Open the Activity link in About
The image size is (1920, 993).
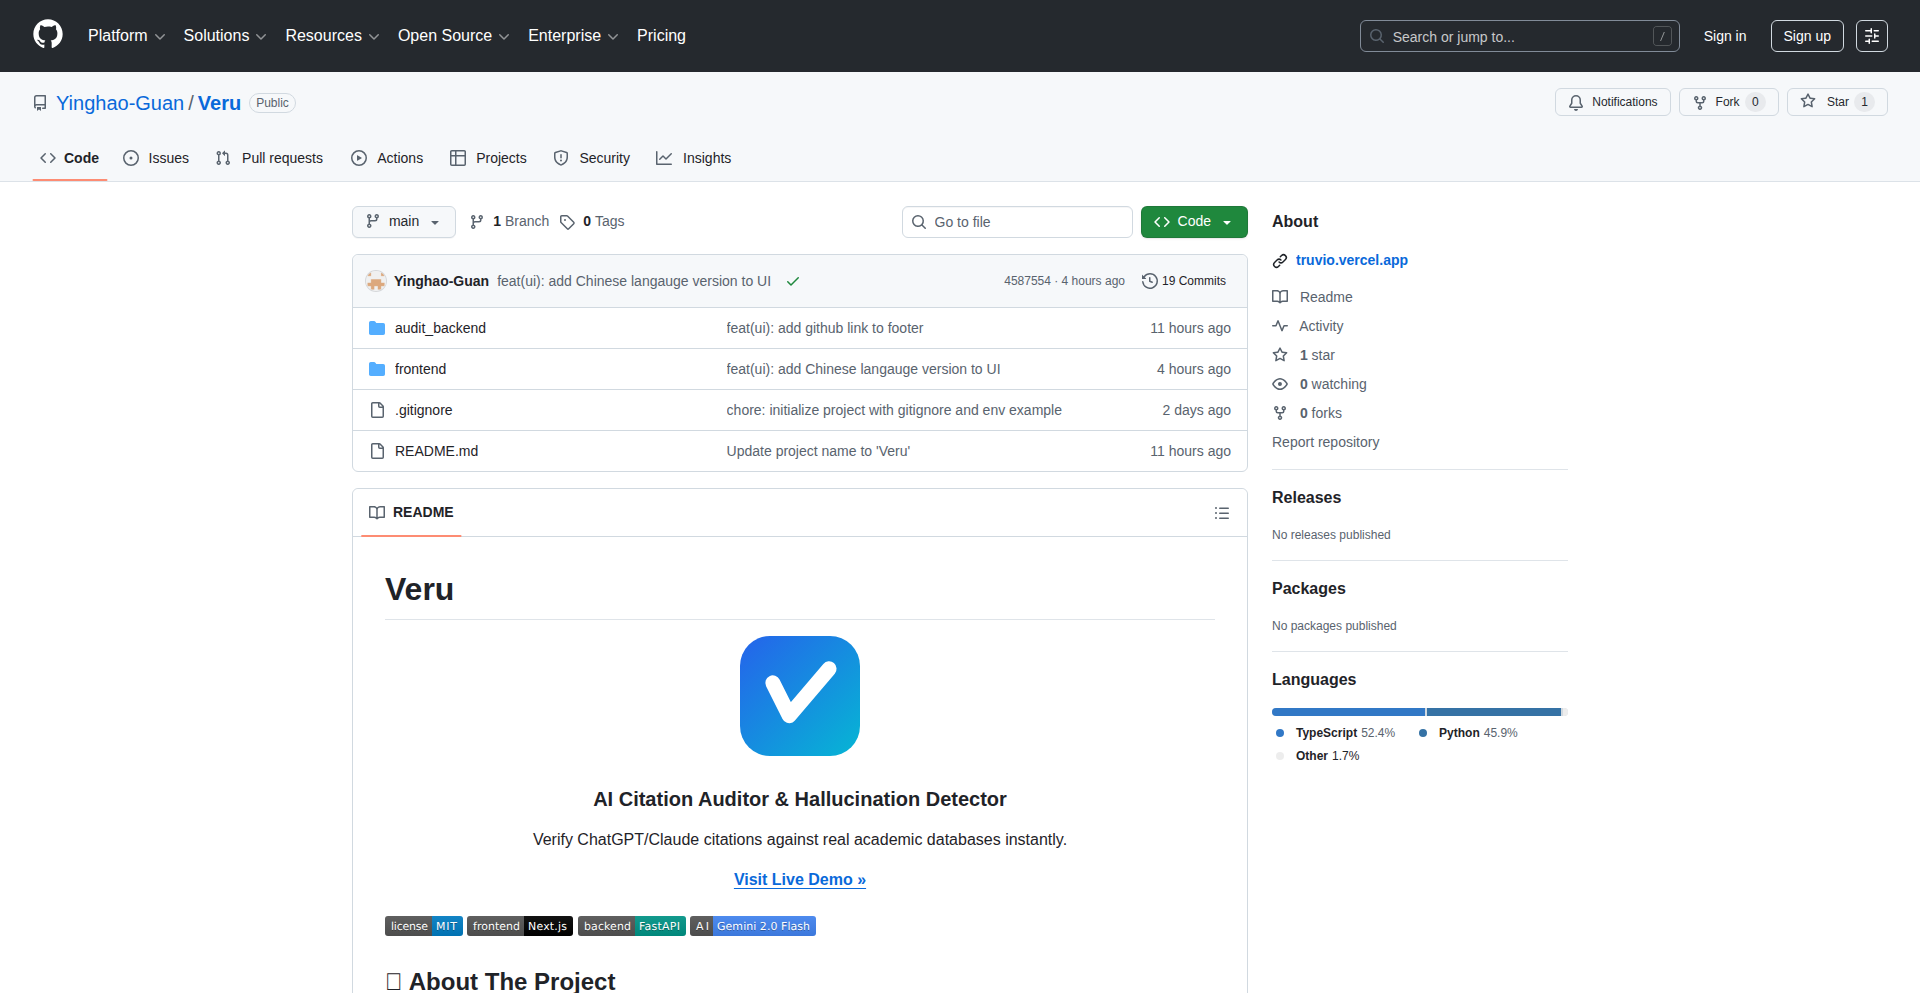click(x=1308, y=326)
